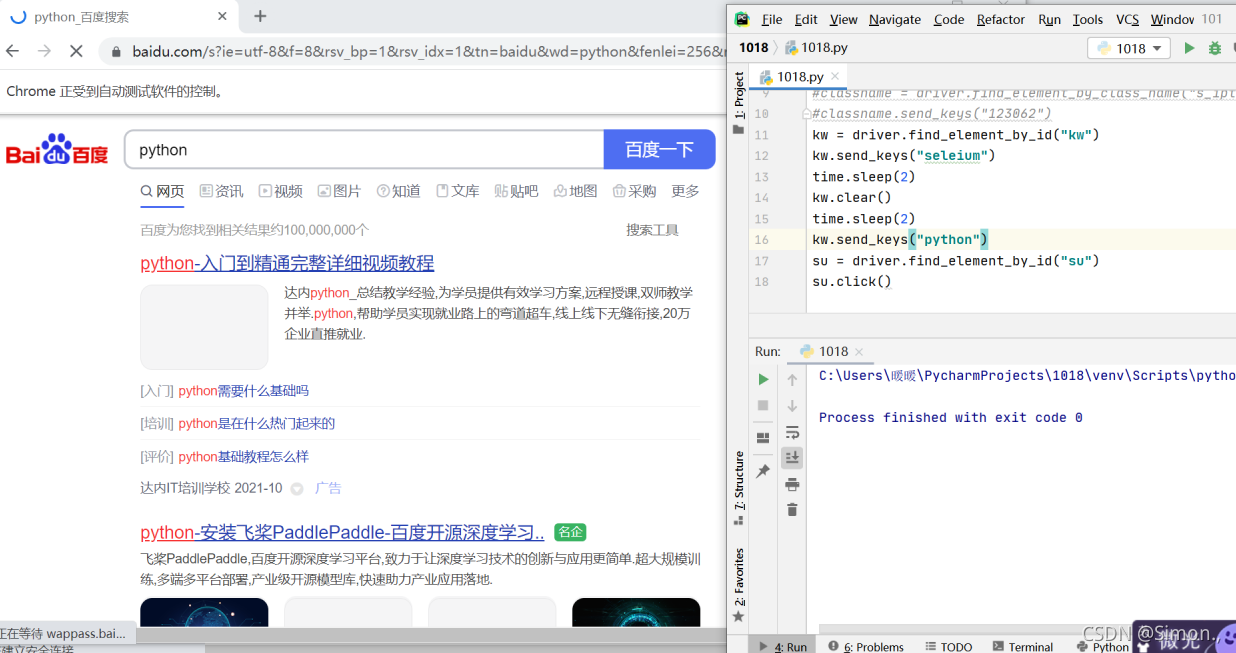This screenshot has height=653, width=1236.
Task: Open the VCS menu
Action: click(x=1127, y=19)
